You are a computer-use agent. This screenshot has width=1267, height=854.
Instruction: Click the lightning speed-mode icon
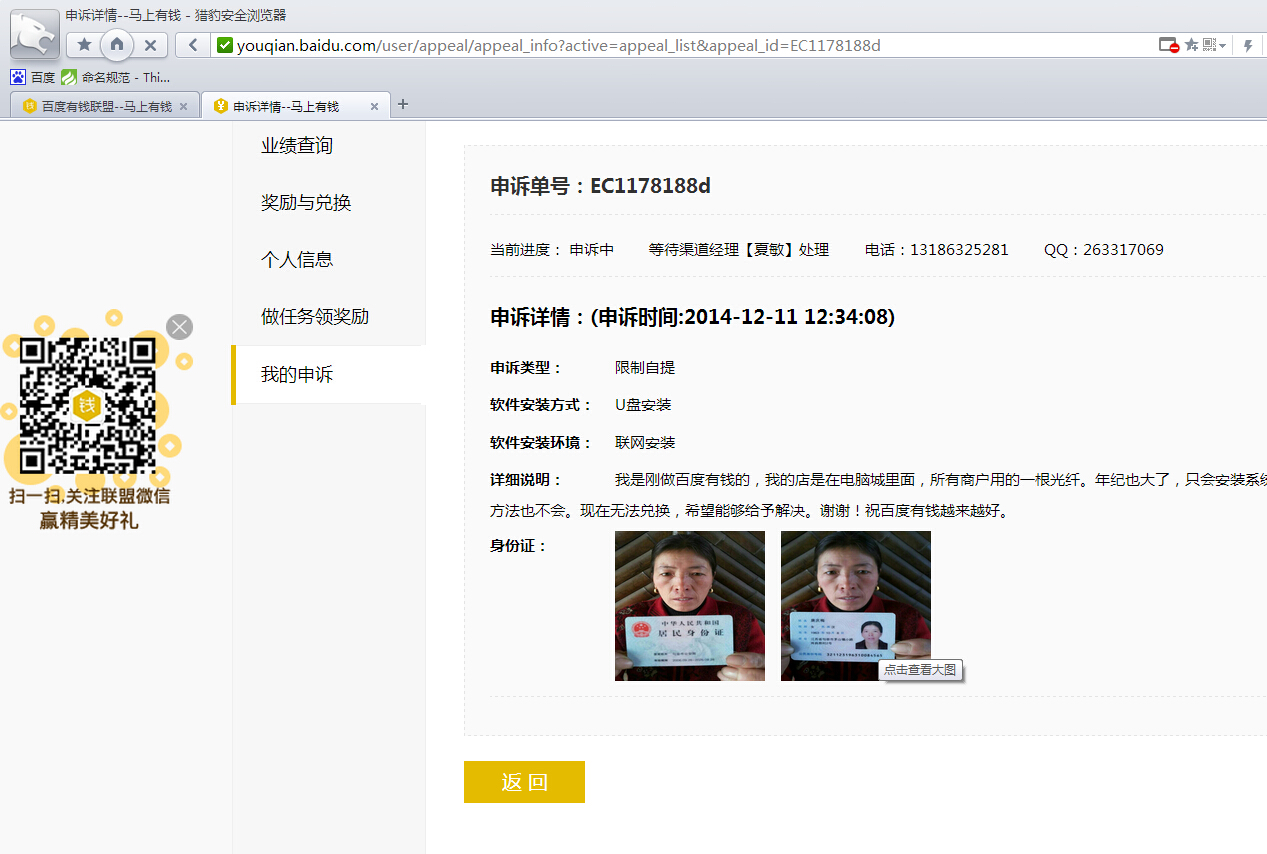click(1248, 45)
